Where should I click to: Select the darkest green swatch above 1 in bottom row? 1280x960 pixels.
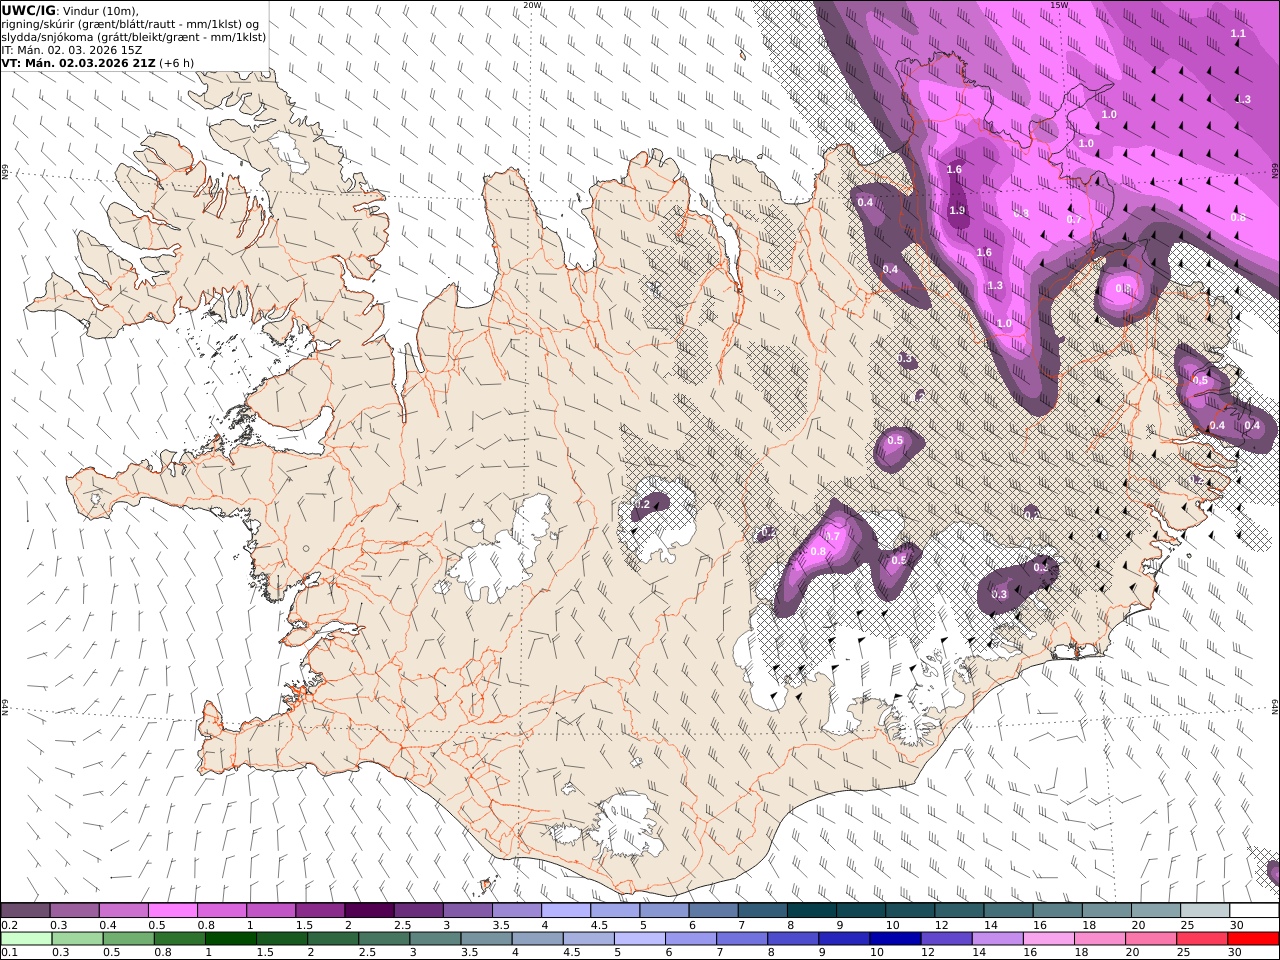[x=231, y=938]
